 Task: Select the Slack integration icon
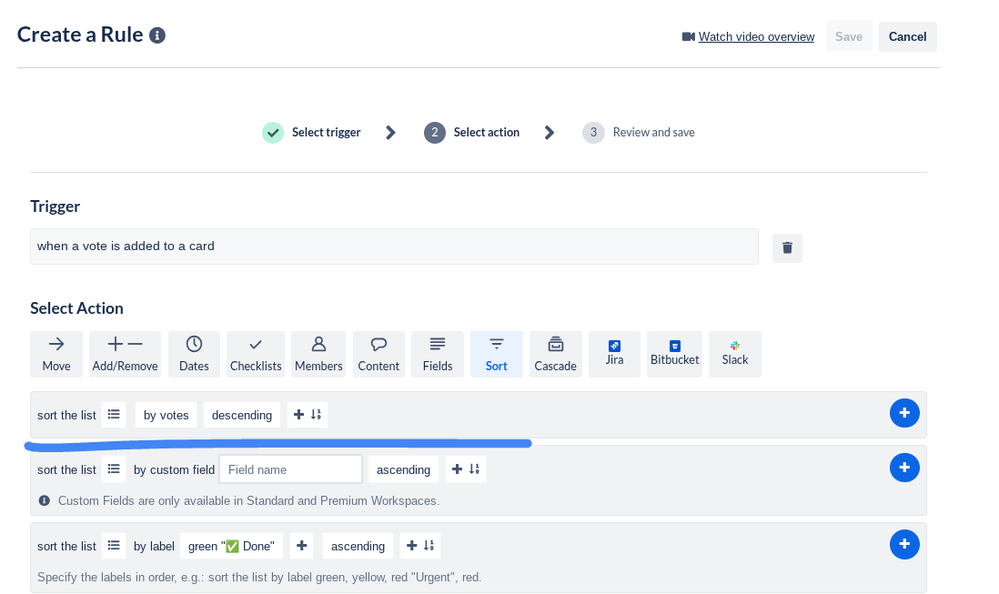pos(735,353)
